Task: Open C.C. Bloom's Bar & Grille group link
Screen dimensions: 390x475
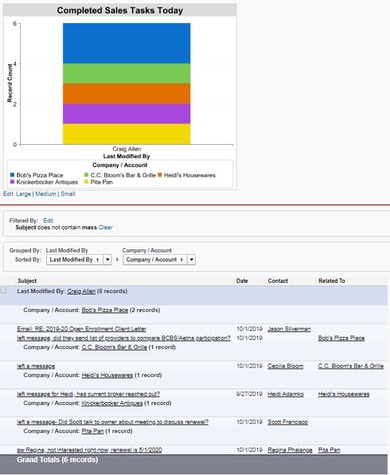Action: coord(114,347)
